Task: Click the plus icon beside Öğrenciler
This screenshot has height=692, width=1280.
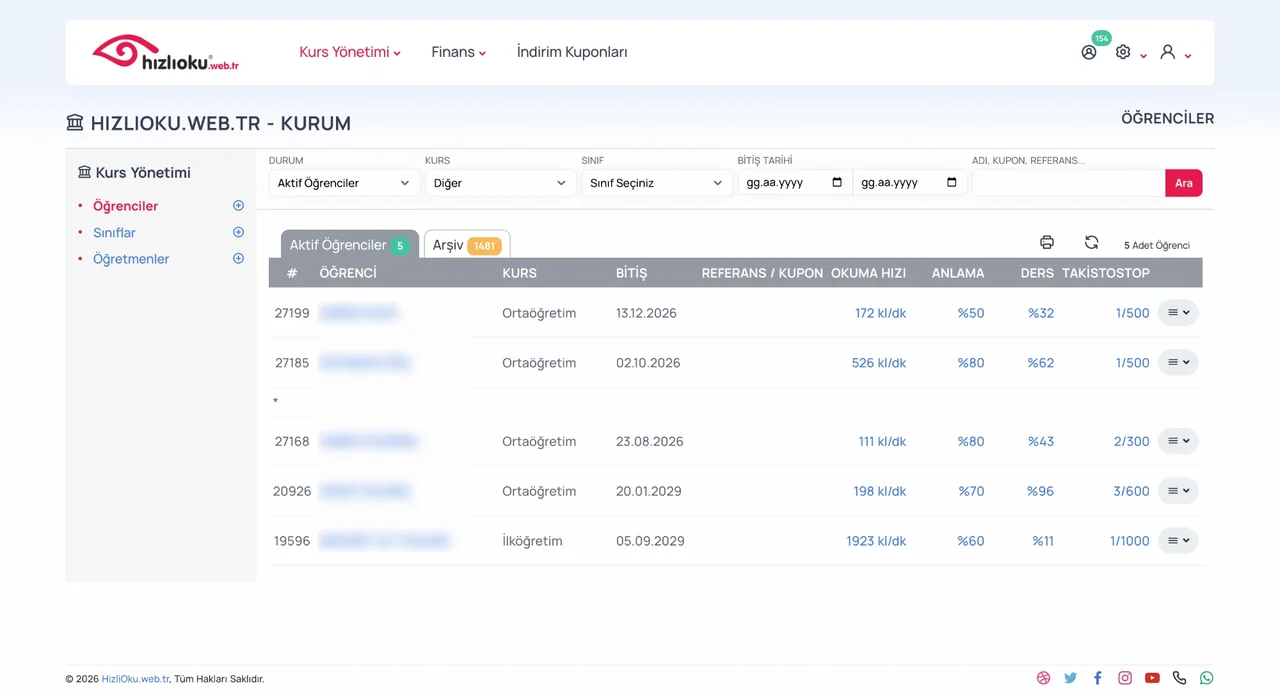Action: [238, 206]
